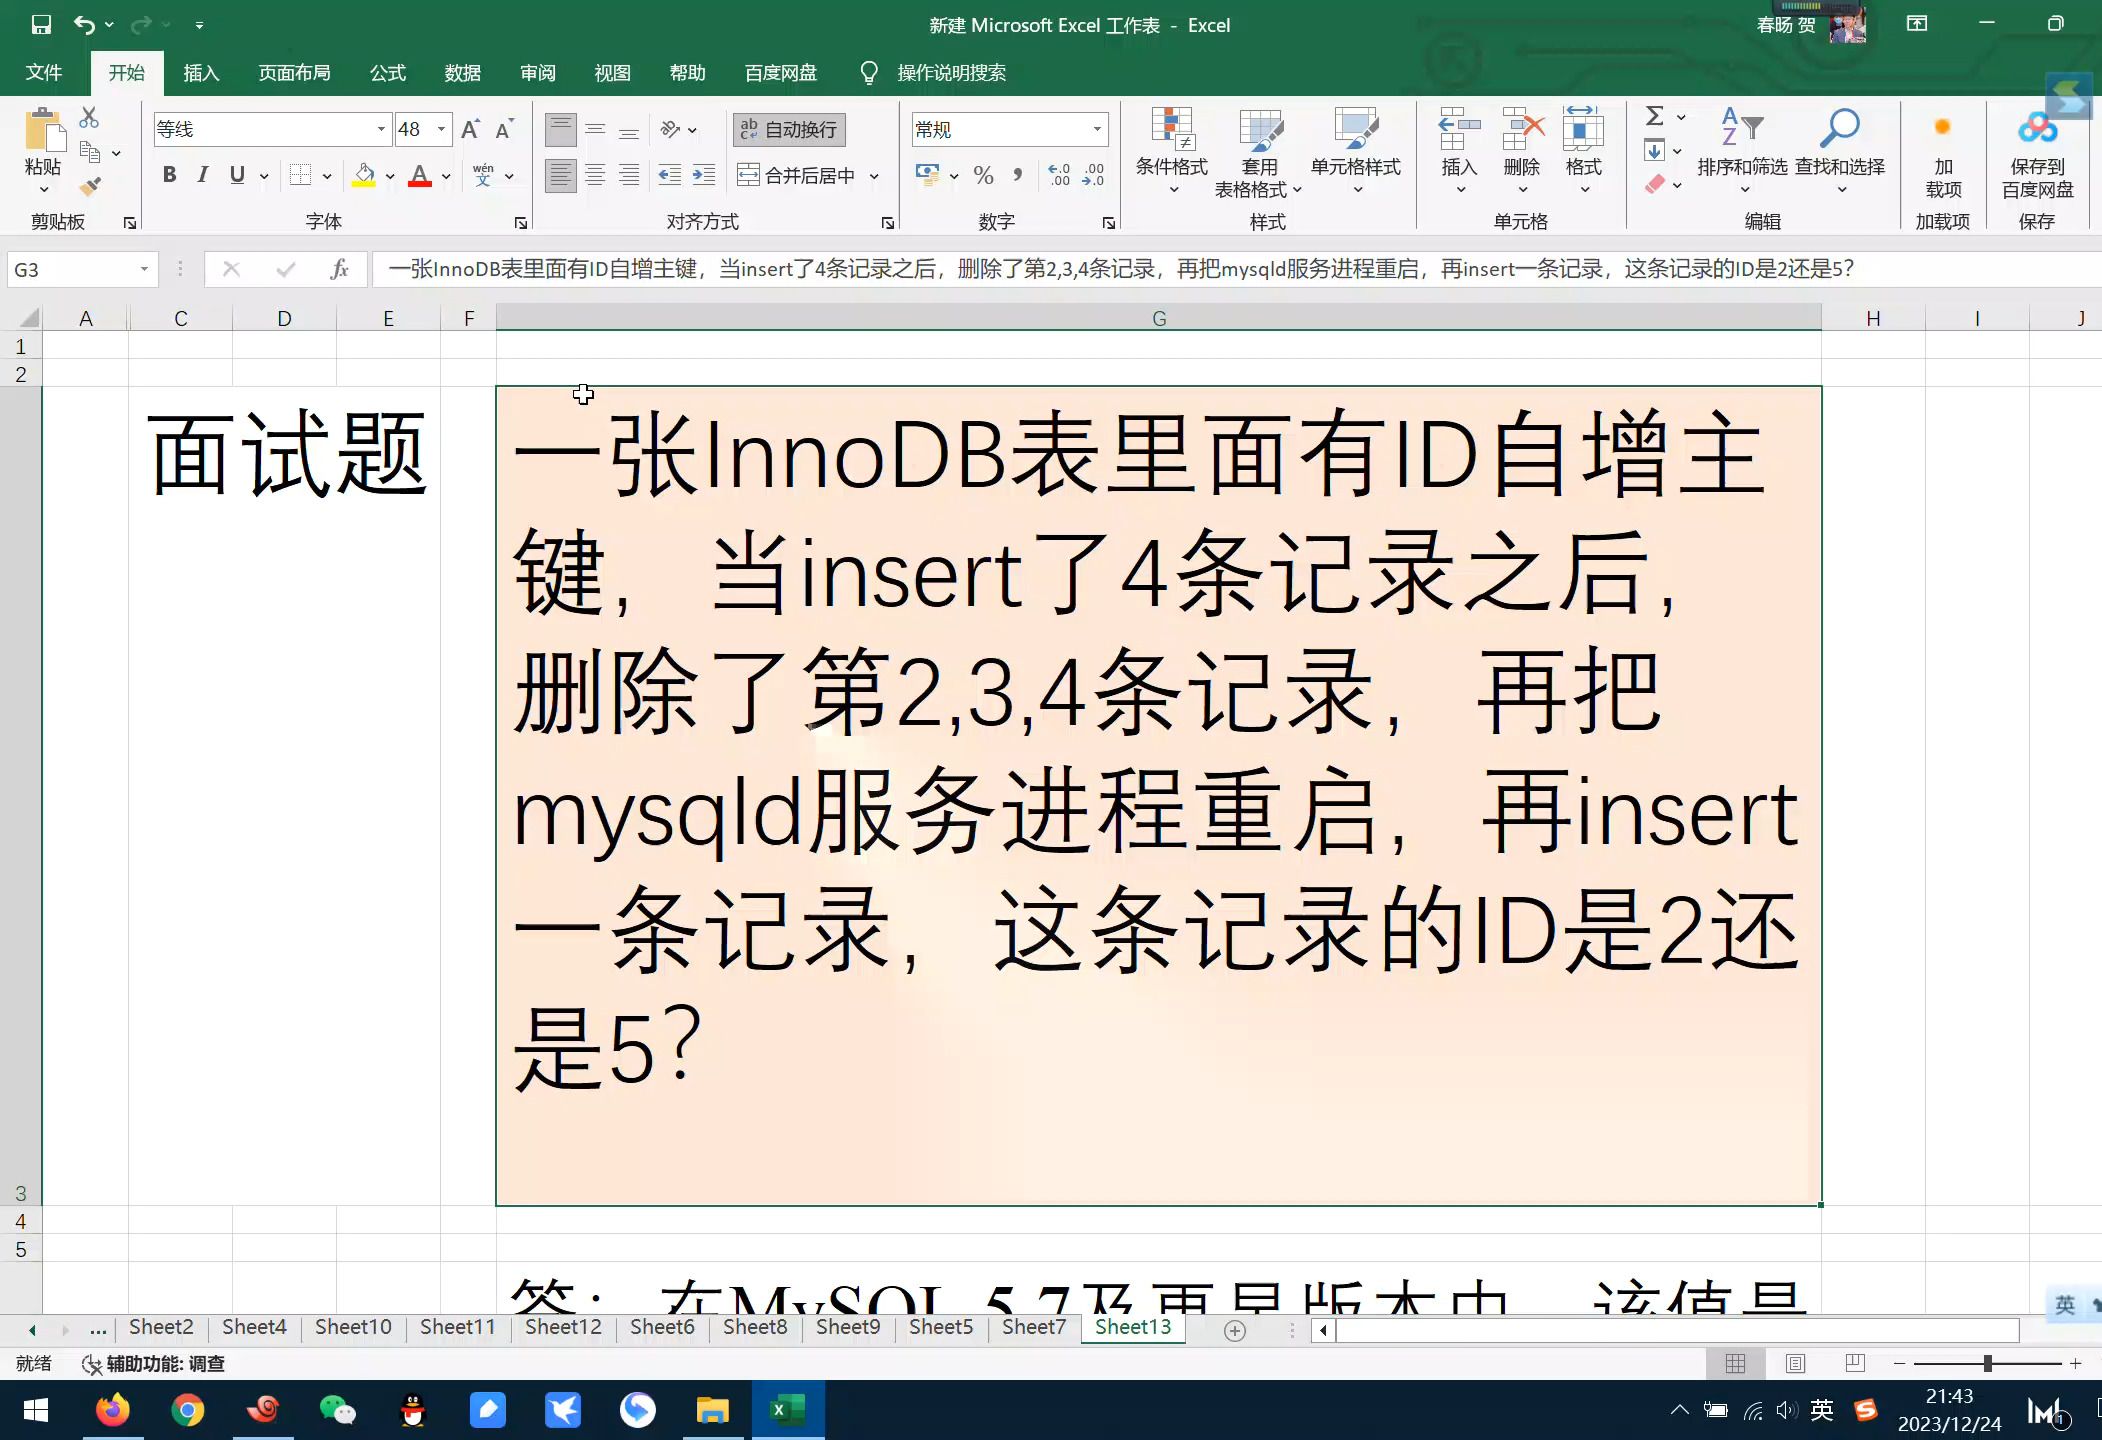Open Conditional Formatting (条件格式)
2102x1440 pixels.
coord(1172,150)
